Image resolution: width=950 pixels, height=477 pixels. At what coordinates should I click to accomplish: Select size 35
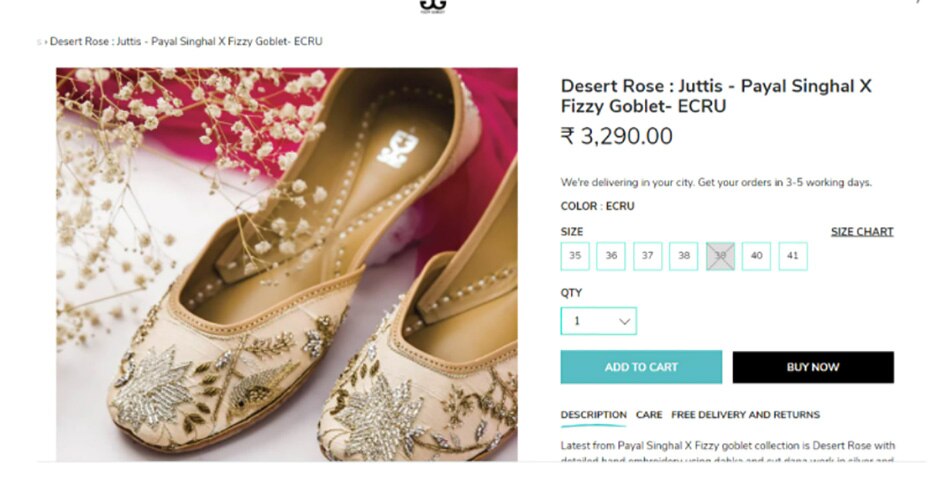575,256
